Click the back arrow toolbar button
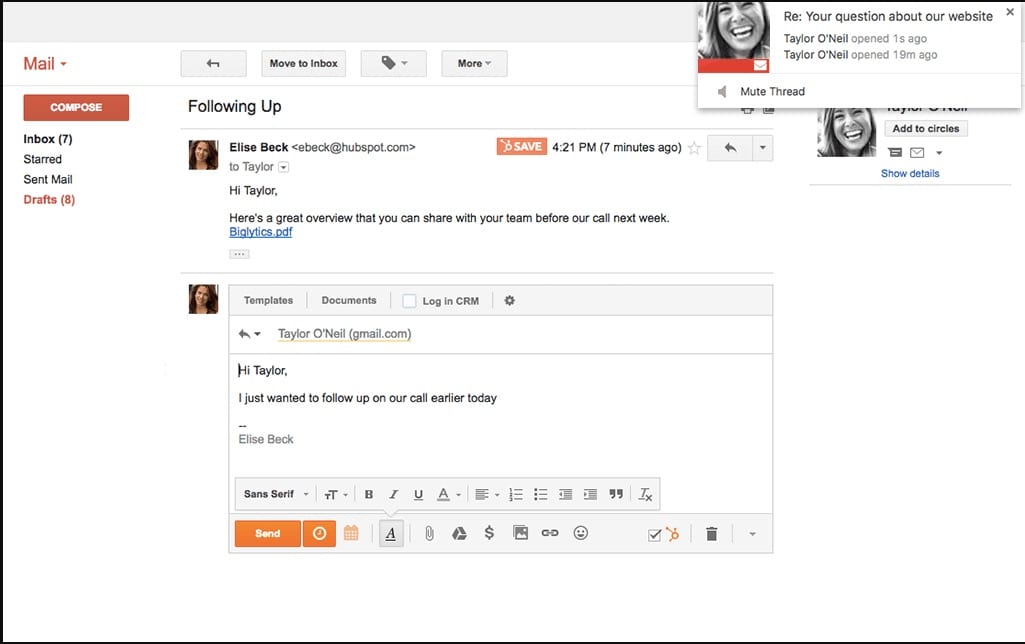1025x644 pixels. [x=213, y=63]
